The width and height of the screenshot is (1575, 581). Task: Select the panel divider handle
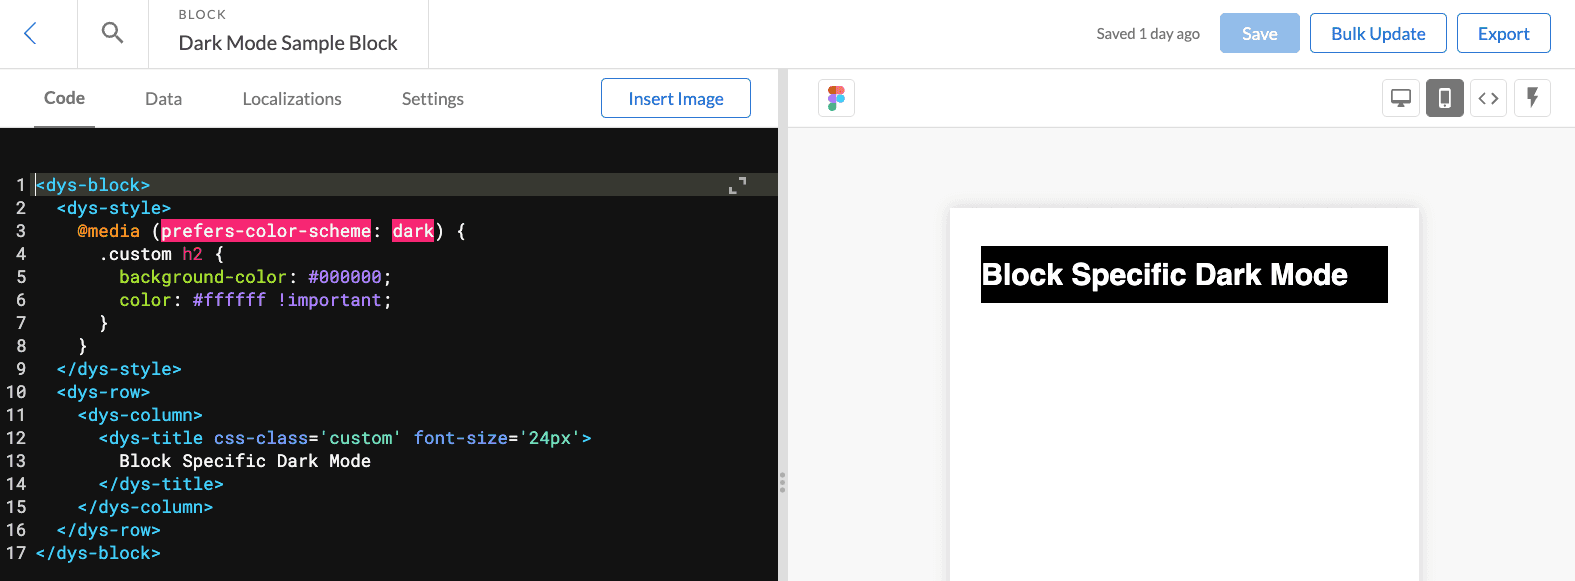pyautogui.click(x=782, y=483)
